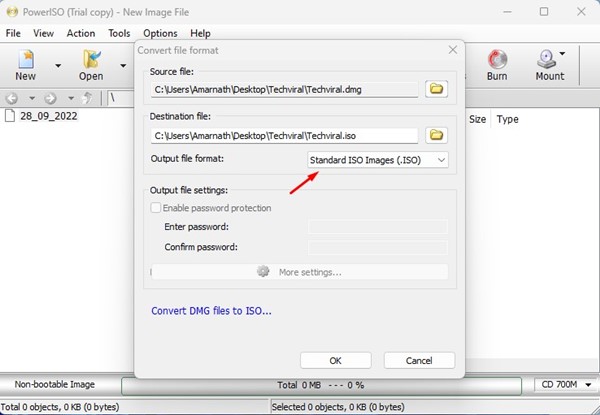600x415 pixels.
Task: Browse for the destination file folder icon
Action: coord(437,135)
